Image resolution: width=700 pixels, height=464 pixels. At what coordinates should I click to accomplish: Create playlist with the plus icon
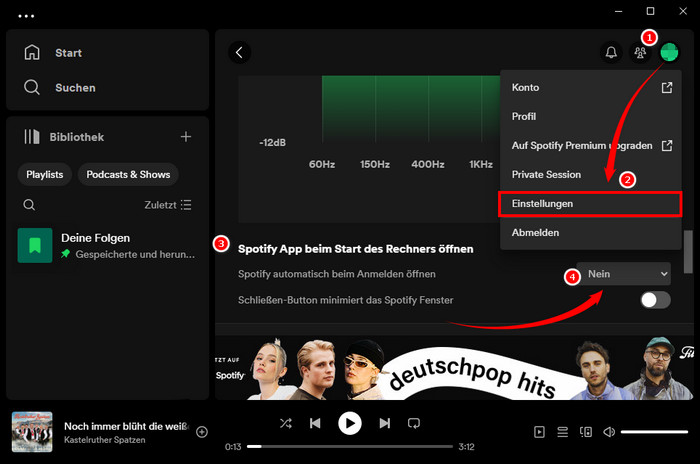click(x=186, y=137)
